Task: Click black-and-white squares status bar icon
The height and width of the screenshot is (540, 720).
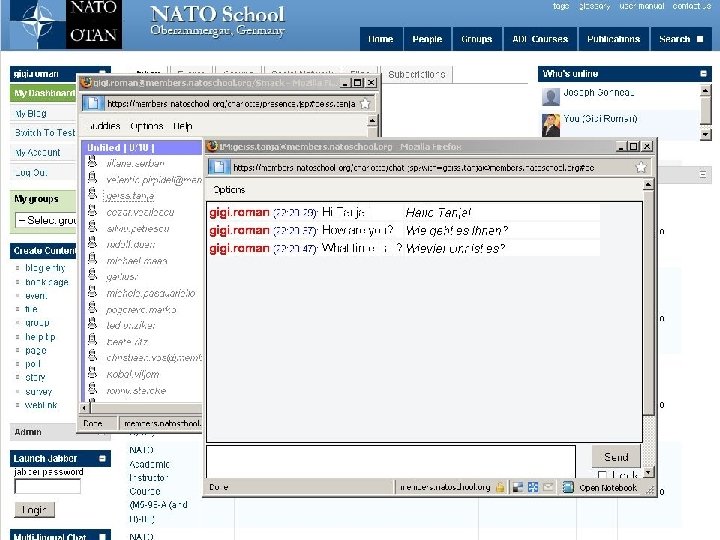Action: [x=518, y=487]
